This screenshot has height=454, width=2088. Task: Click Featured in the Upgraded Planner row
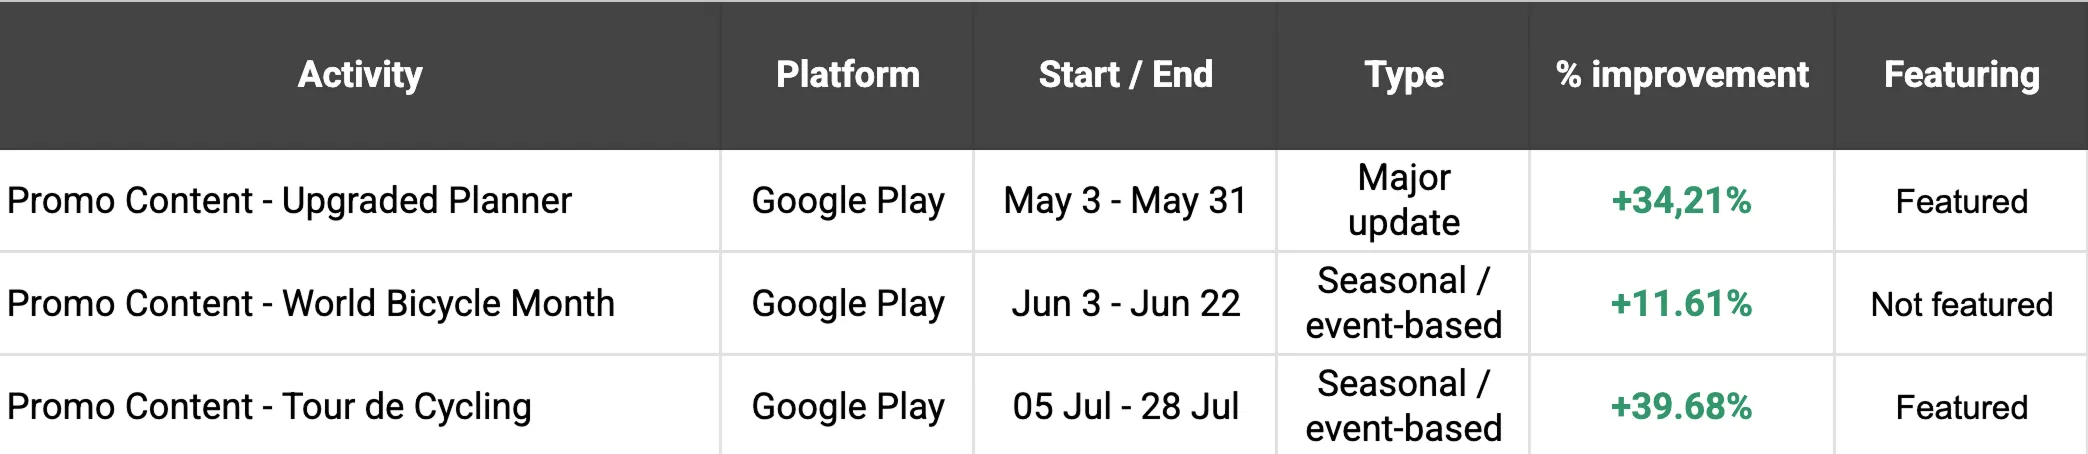[1961, 202]
